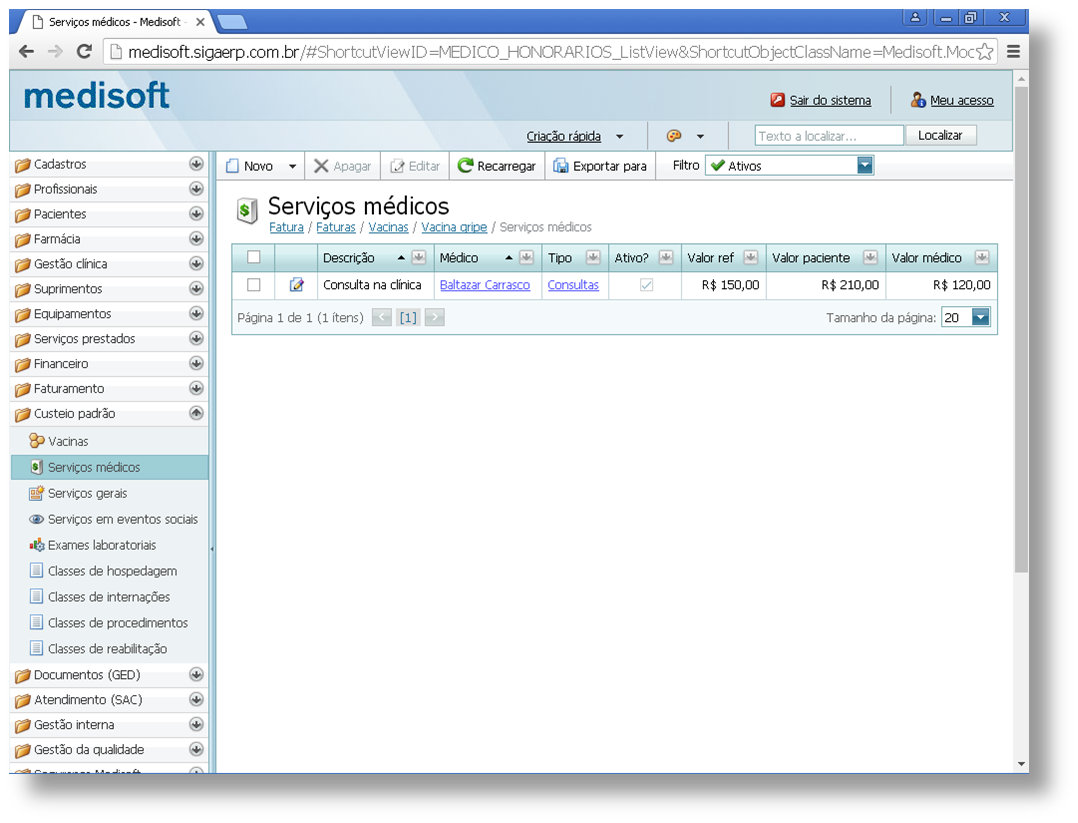Click the Meu acesso user icon
Viewport: 1078px width, 823px height.
918,100
